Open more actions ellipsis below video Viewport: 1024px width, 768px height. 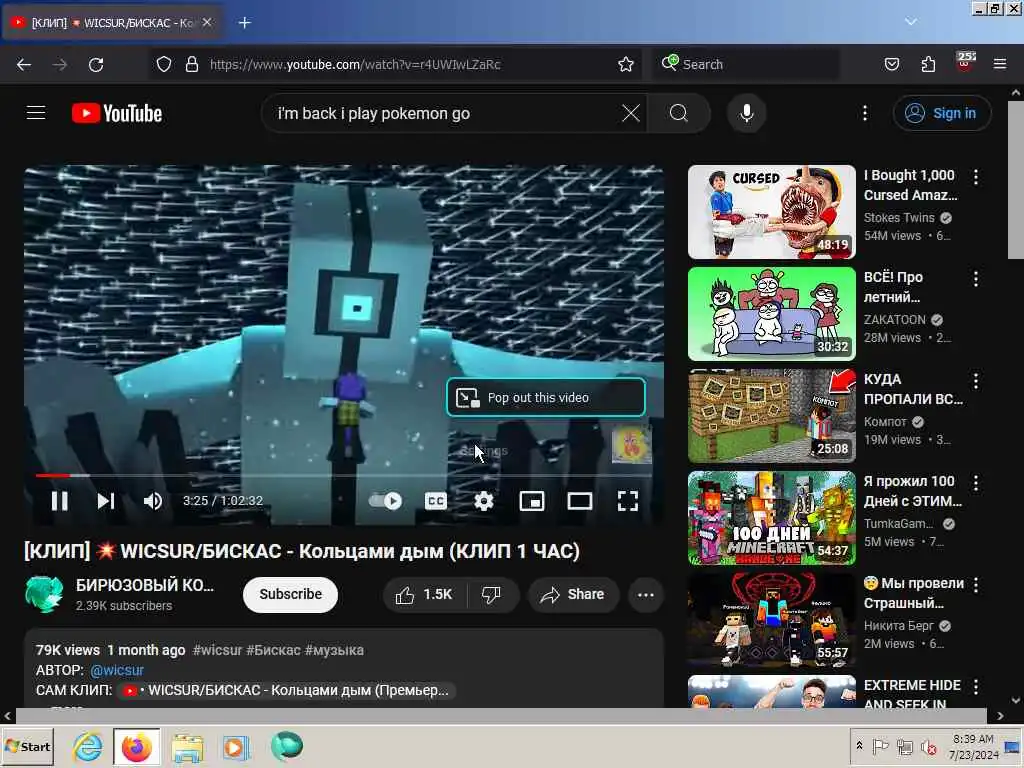point(645,594)
